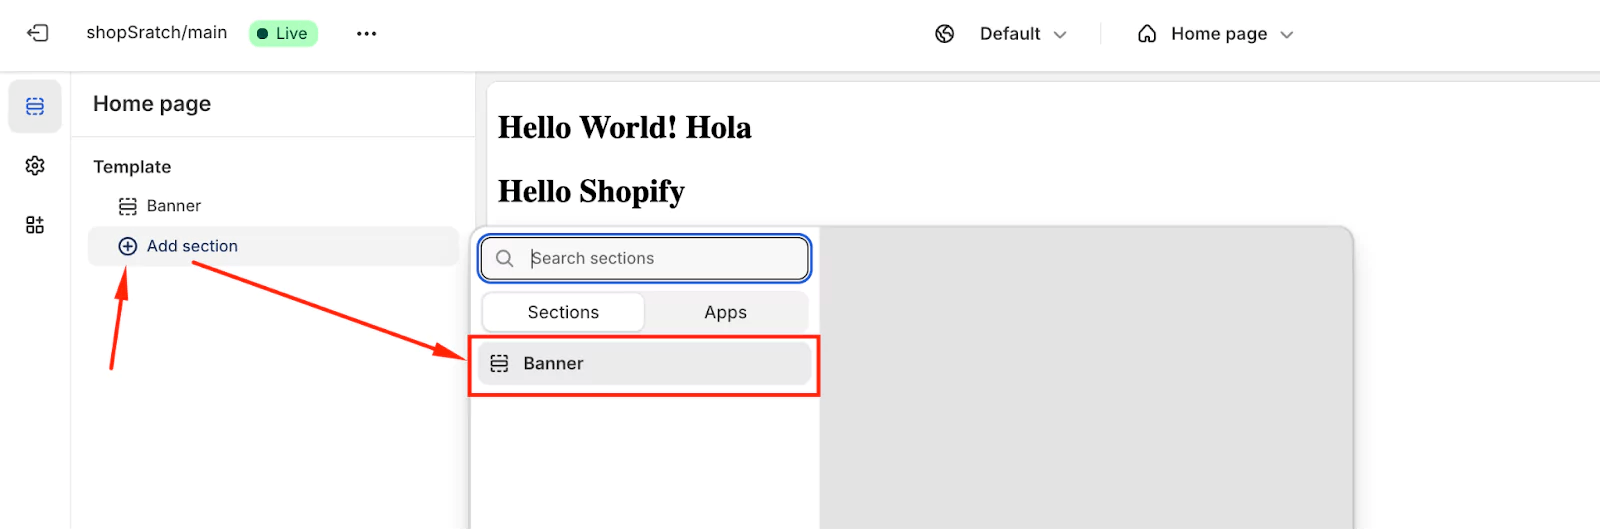This screenshot has width=1600, height=529.
Task: Click the Banner section icon in Template
Action: (x=128, y=206)
